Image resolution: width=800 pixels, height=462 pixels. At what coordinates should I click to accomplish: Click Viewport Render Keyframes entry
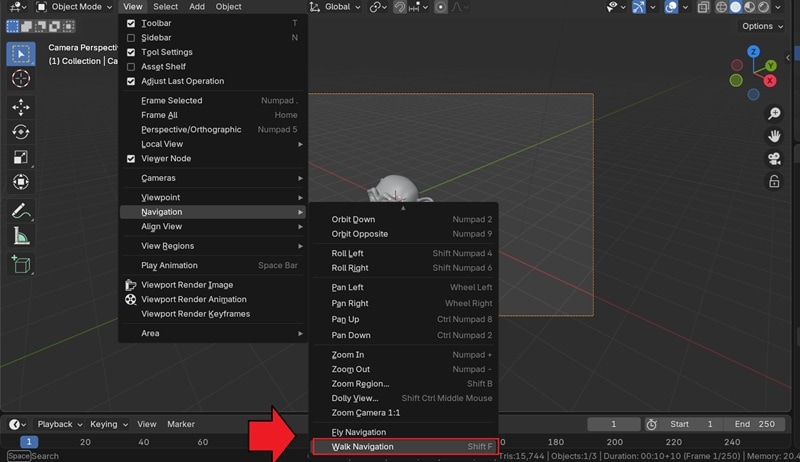[x=213, y=314]
